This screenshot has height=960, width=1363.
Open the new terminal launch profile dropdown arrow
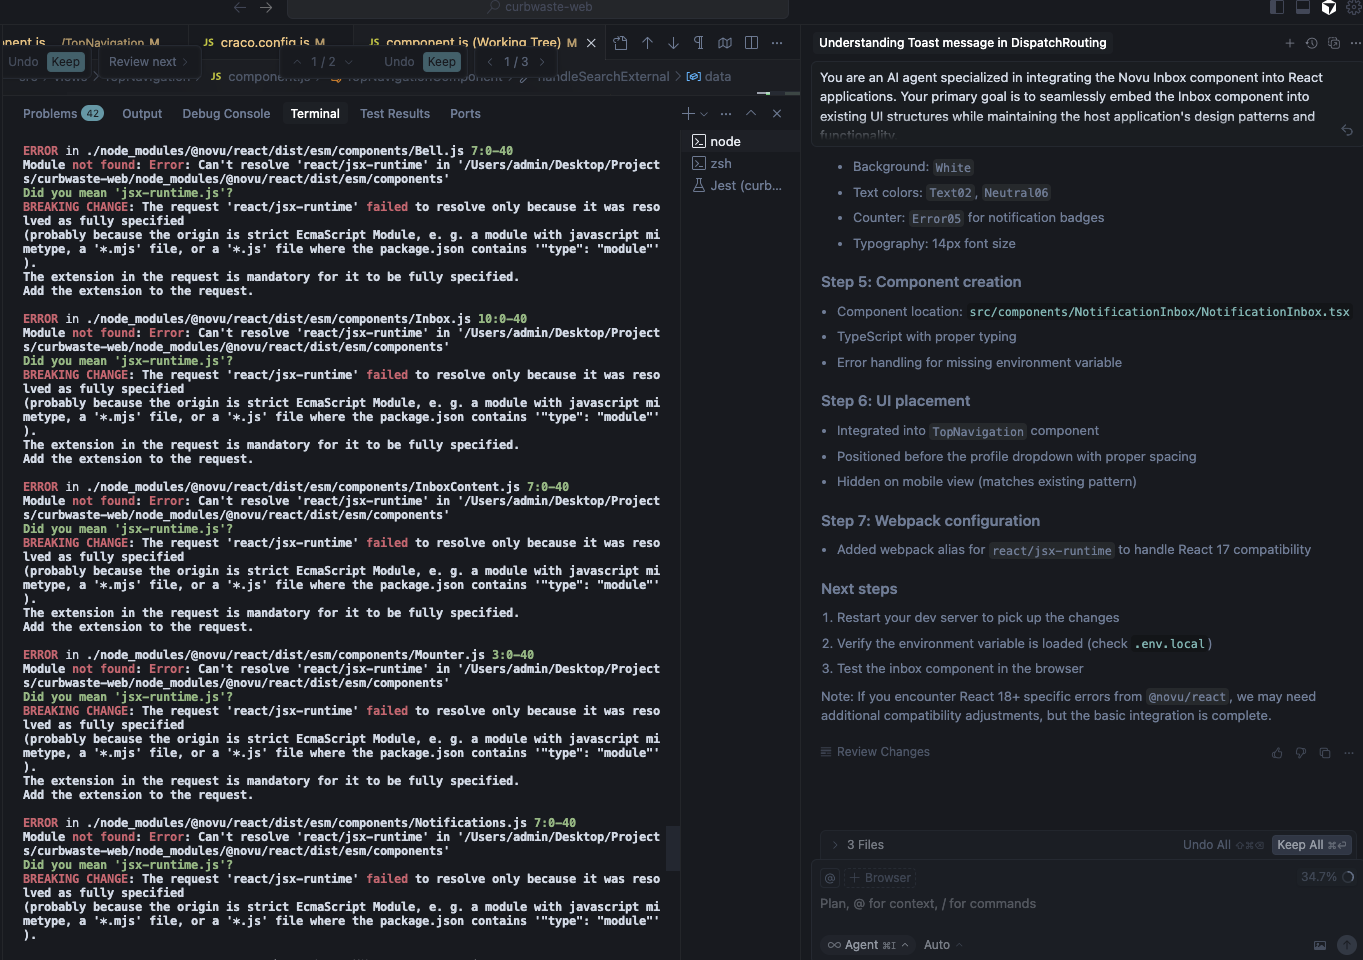[704, 114]
